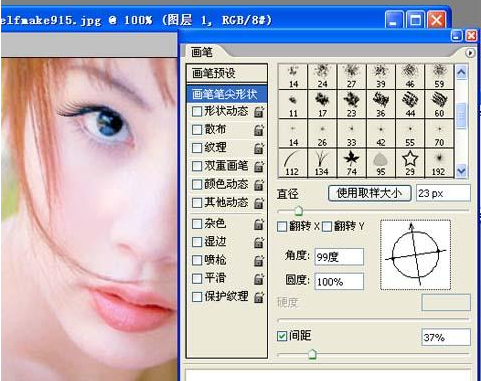This screenshot has height=381, width=481.
Task: Open 画笔预设 brush presets section
Action: coord(227,73)
